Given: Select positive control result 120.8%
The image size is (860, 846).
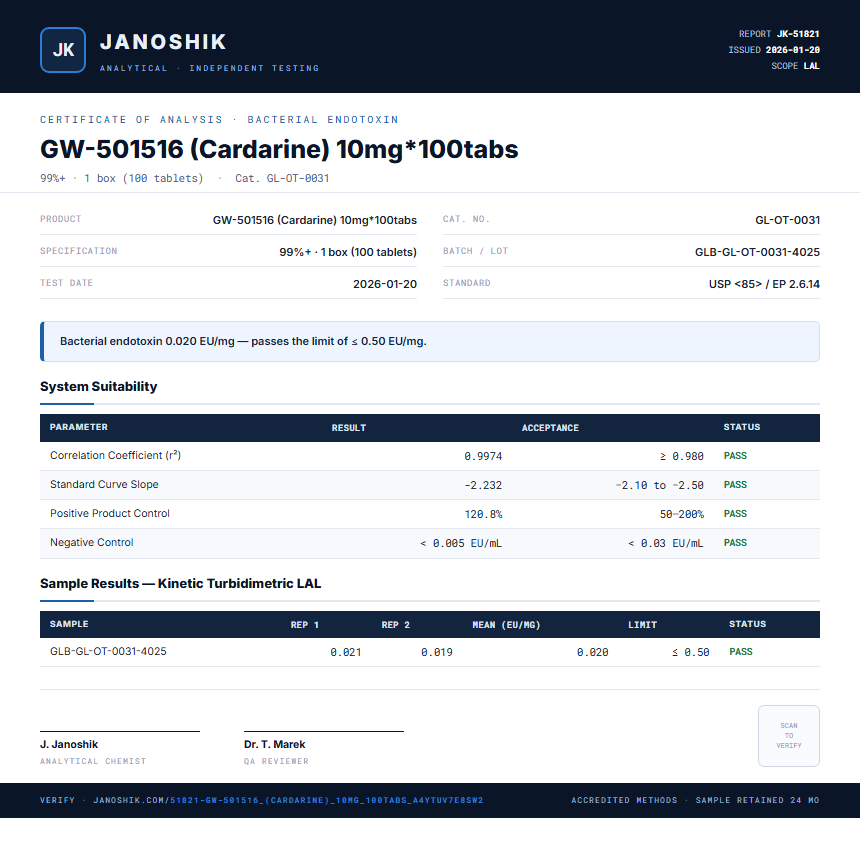Looking at the screenshot, I should click(x=483, y=514).
